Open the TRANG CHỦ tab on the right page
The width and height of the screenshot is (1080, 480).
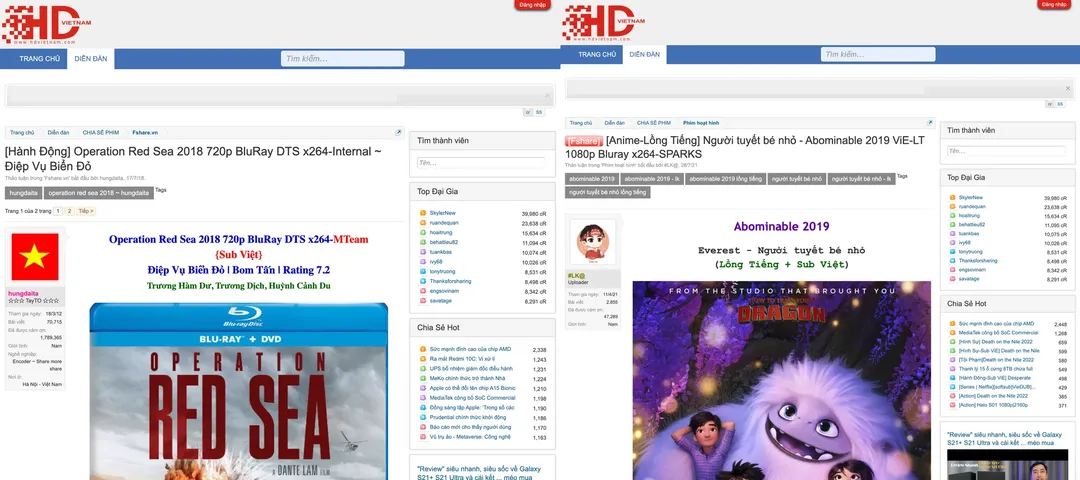tap(596, 54)
